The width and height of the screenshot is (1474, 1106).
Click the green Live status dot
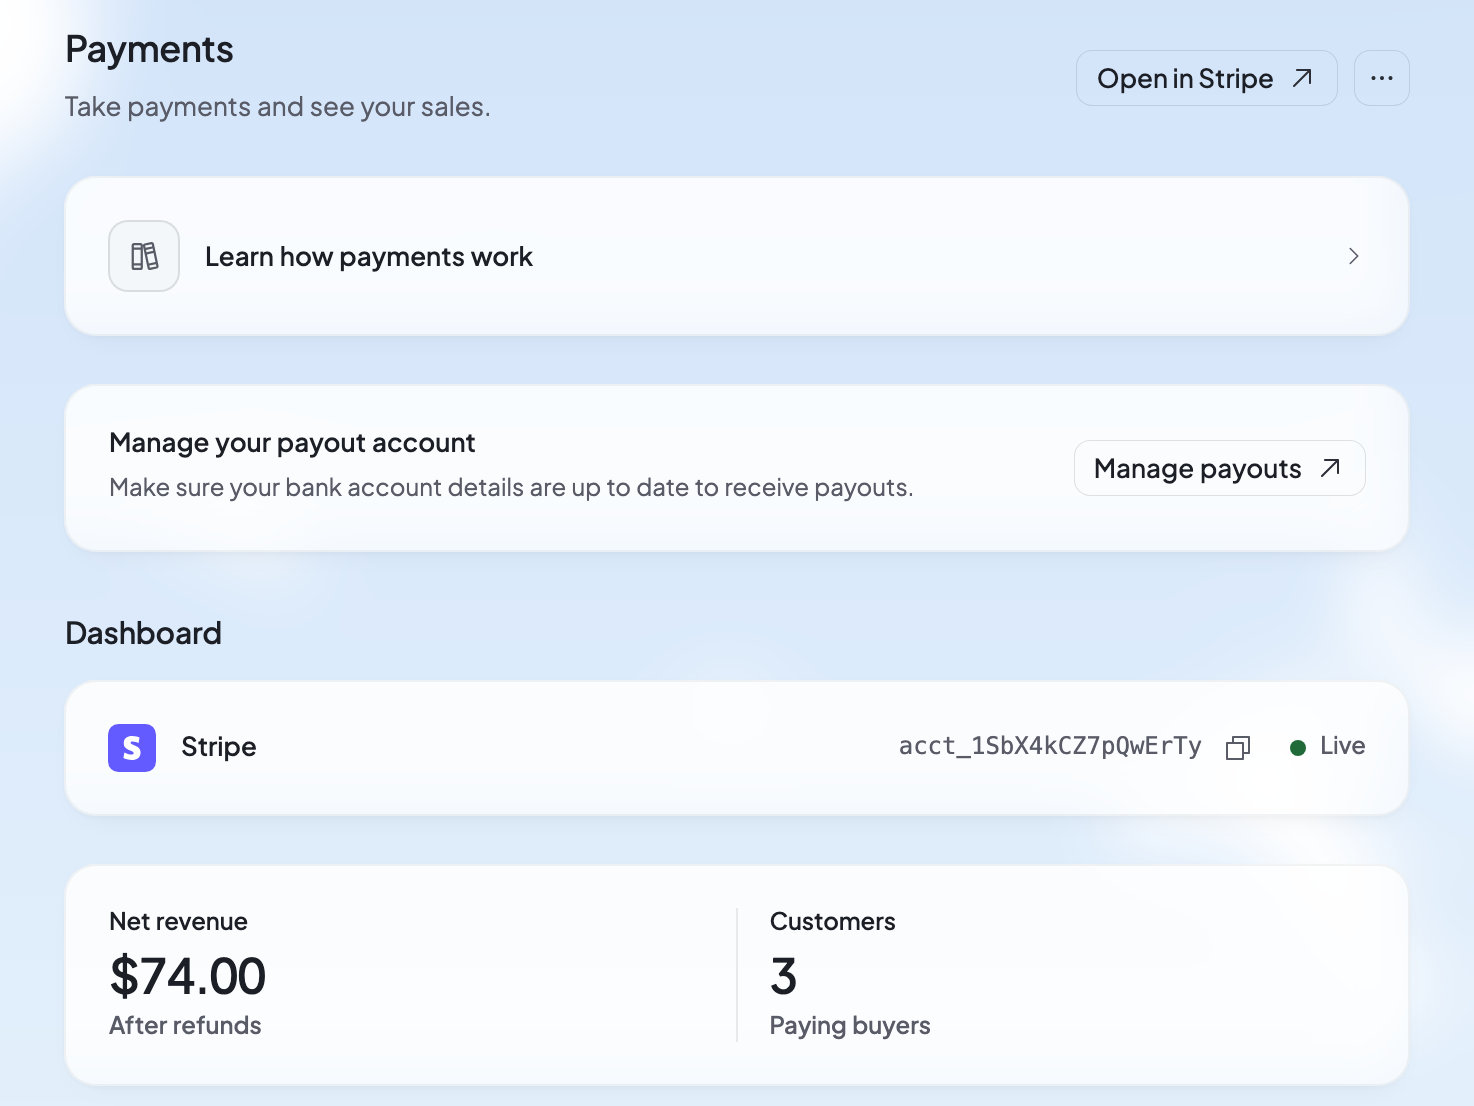(1298, 748)
